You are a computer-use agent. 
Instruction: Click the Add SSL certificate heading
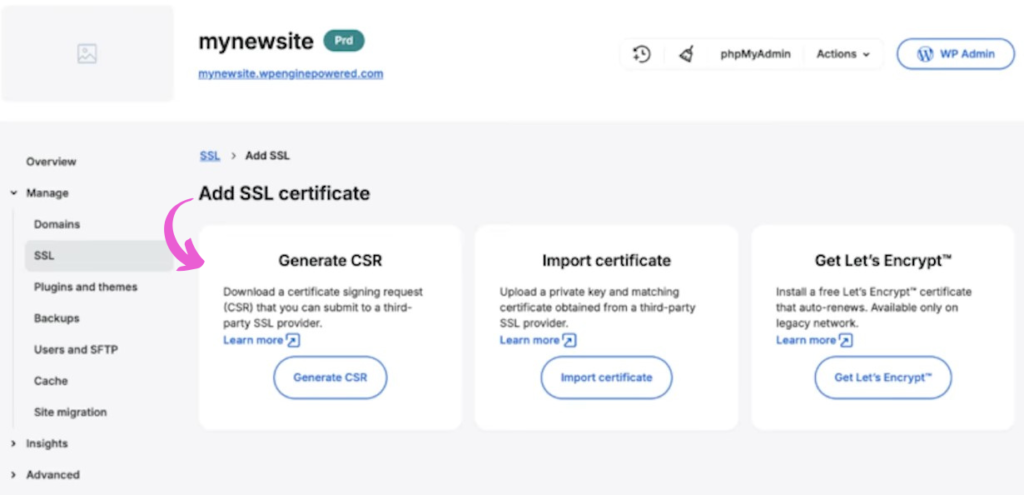tap(284, 193)
